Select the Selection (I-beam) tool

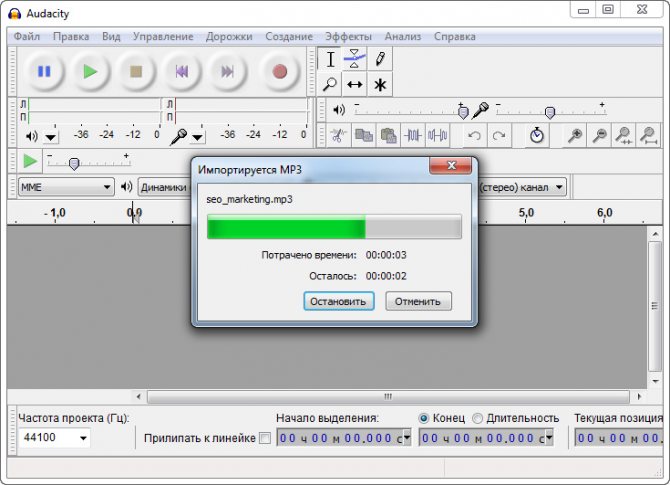pos(330,59)
